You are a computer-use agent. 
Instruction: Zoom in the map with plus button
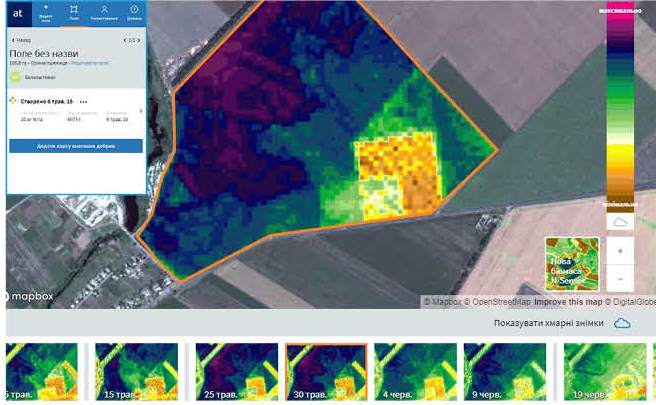tap(620, 251)
